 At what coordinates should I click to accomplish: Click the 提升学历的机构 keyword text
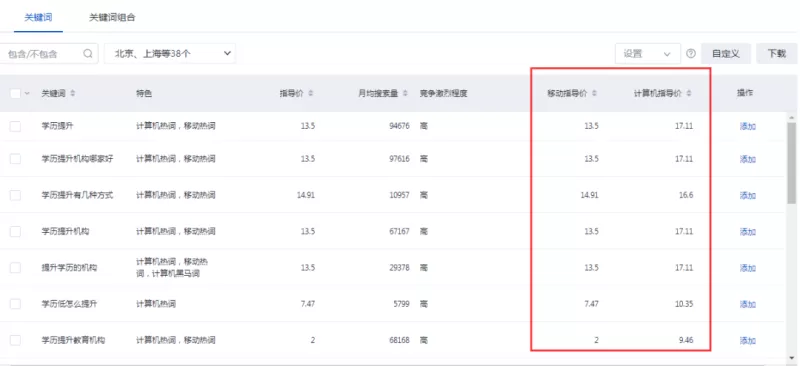[x=69, y=267]
